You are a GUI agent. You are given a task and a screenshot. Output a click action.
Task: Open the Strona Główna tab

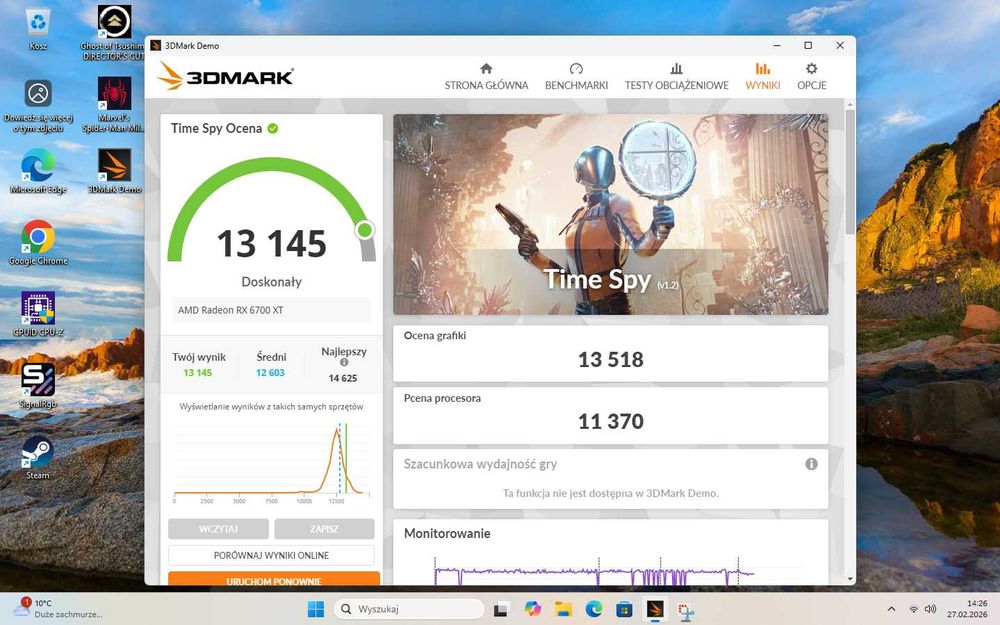[x=486, y=77]
